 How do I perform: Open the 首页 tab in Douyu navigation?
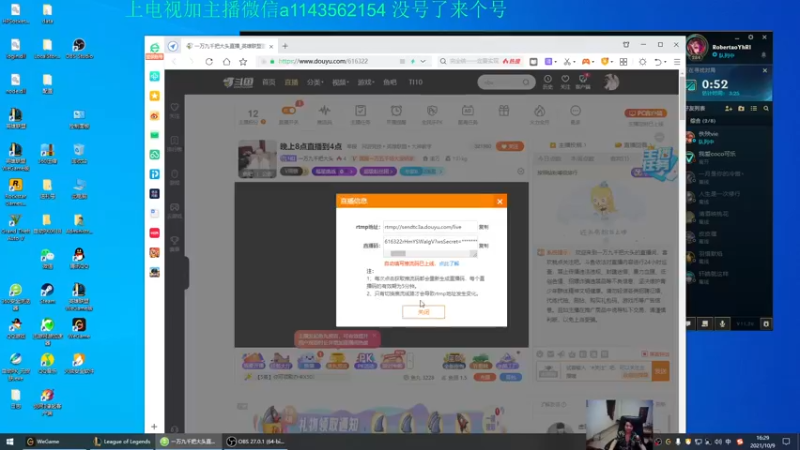(269, 82)
